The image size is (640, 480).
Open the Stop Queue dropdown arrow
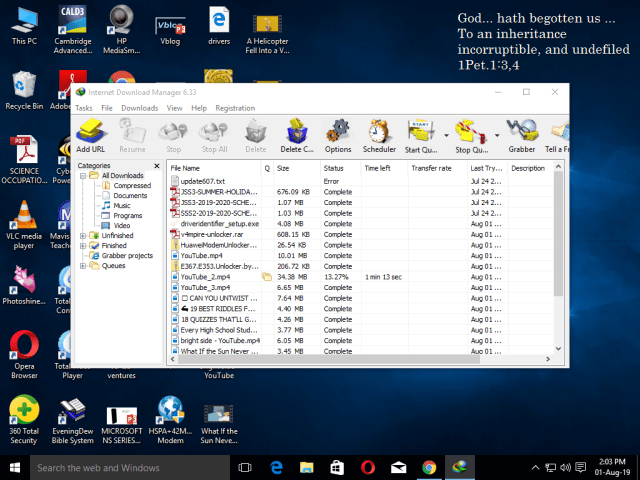(496, 135)
